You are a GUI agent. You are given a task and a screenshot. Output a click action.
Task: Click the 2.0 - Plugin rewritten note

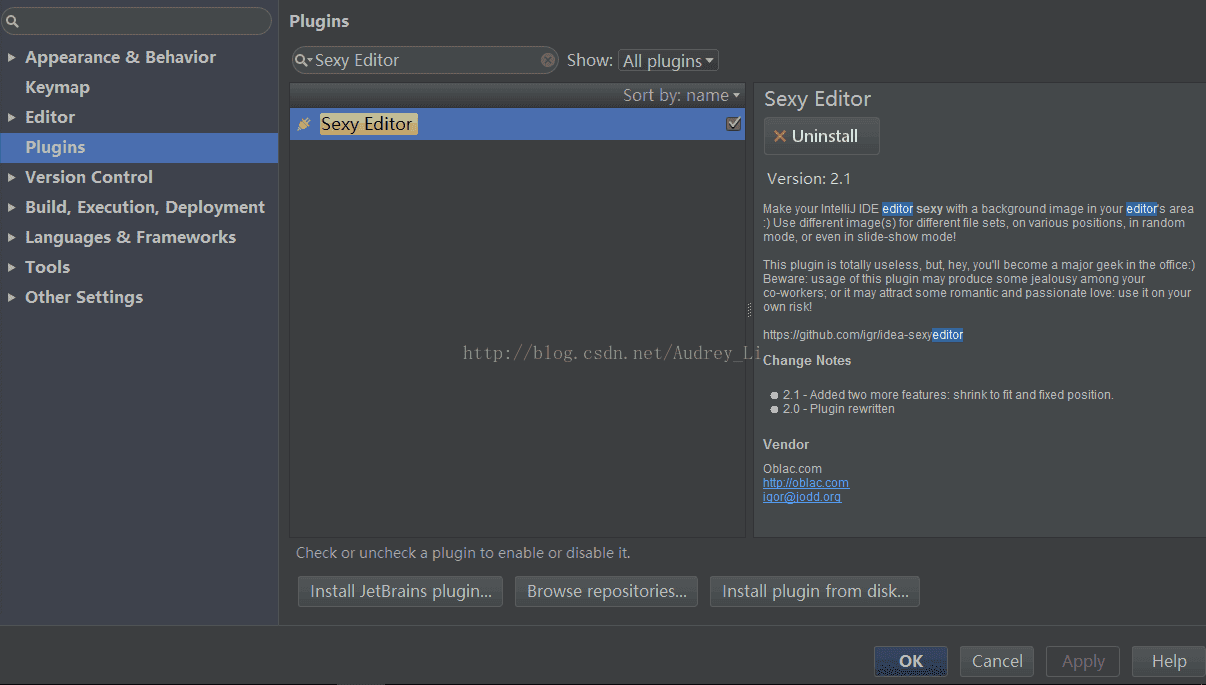pos(839,409)
